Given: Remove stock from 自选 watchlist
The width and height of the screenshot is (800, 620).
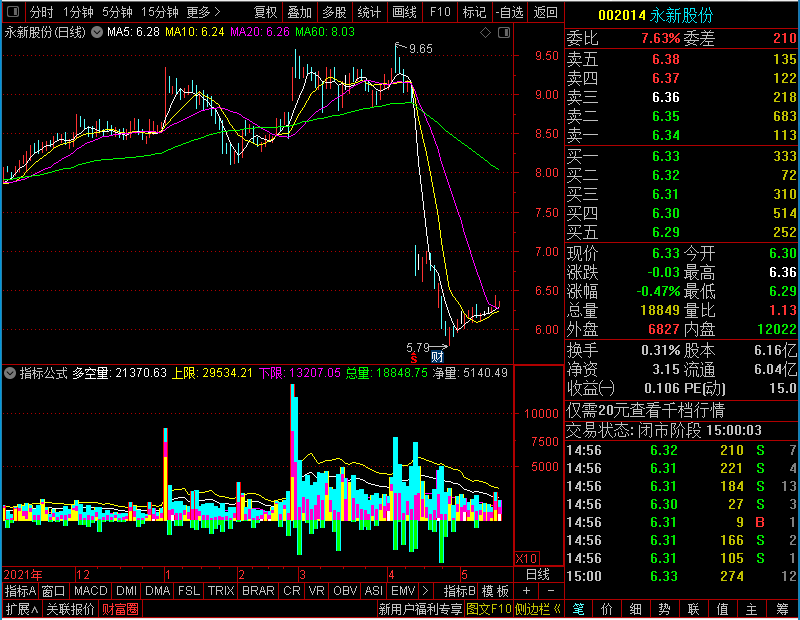Looking at the screenshot, I should tap(510, 12).
